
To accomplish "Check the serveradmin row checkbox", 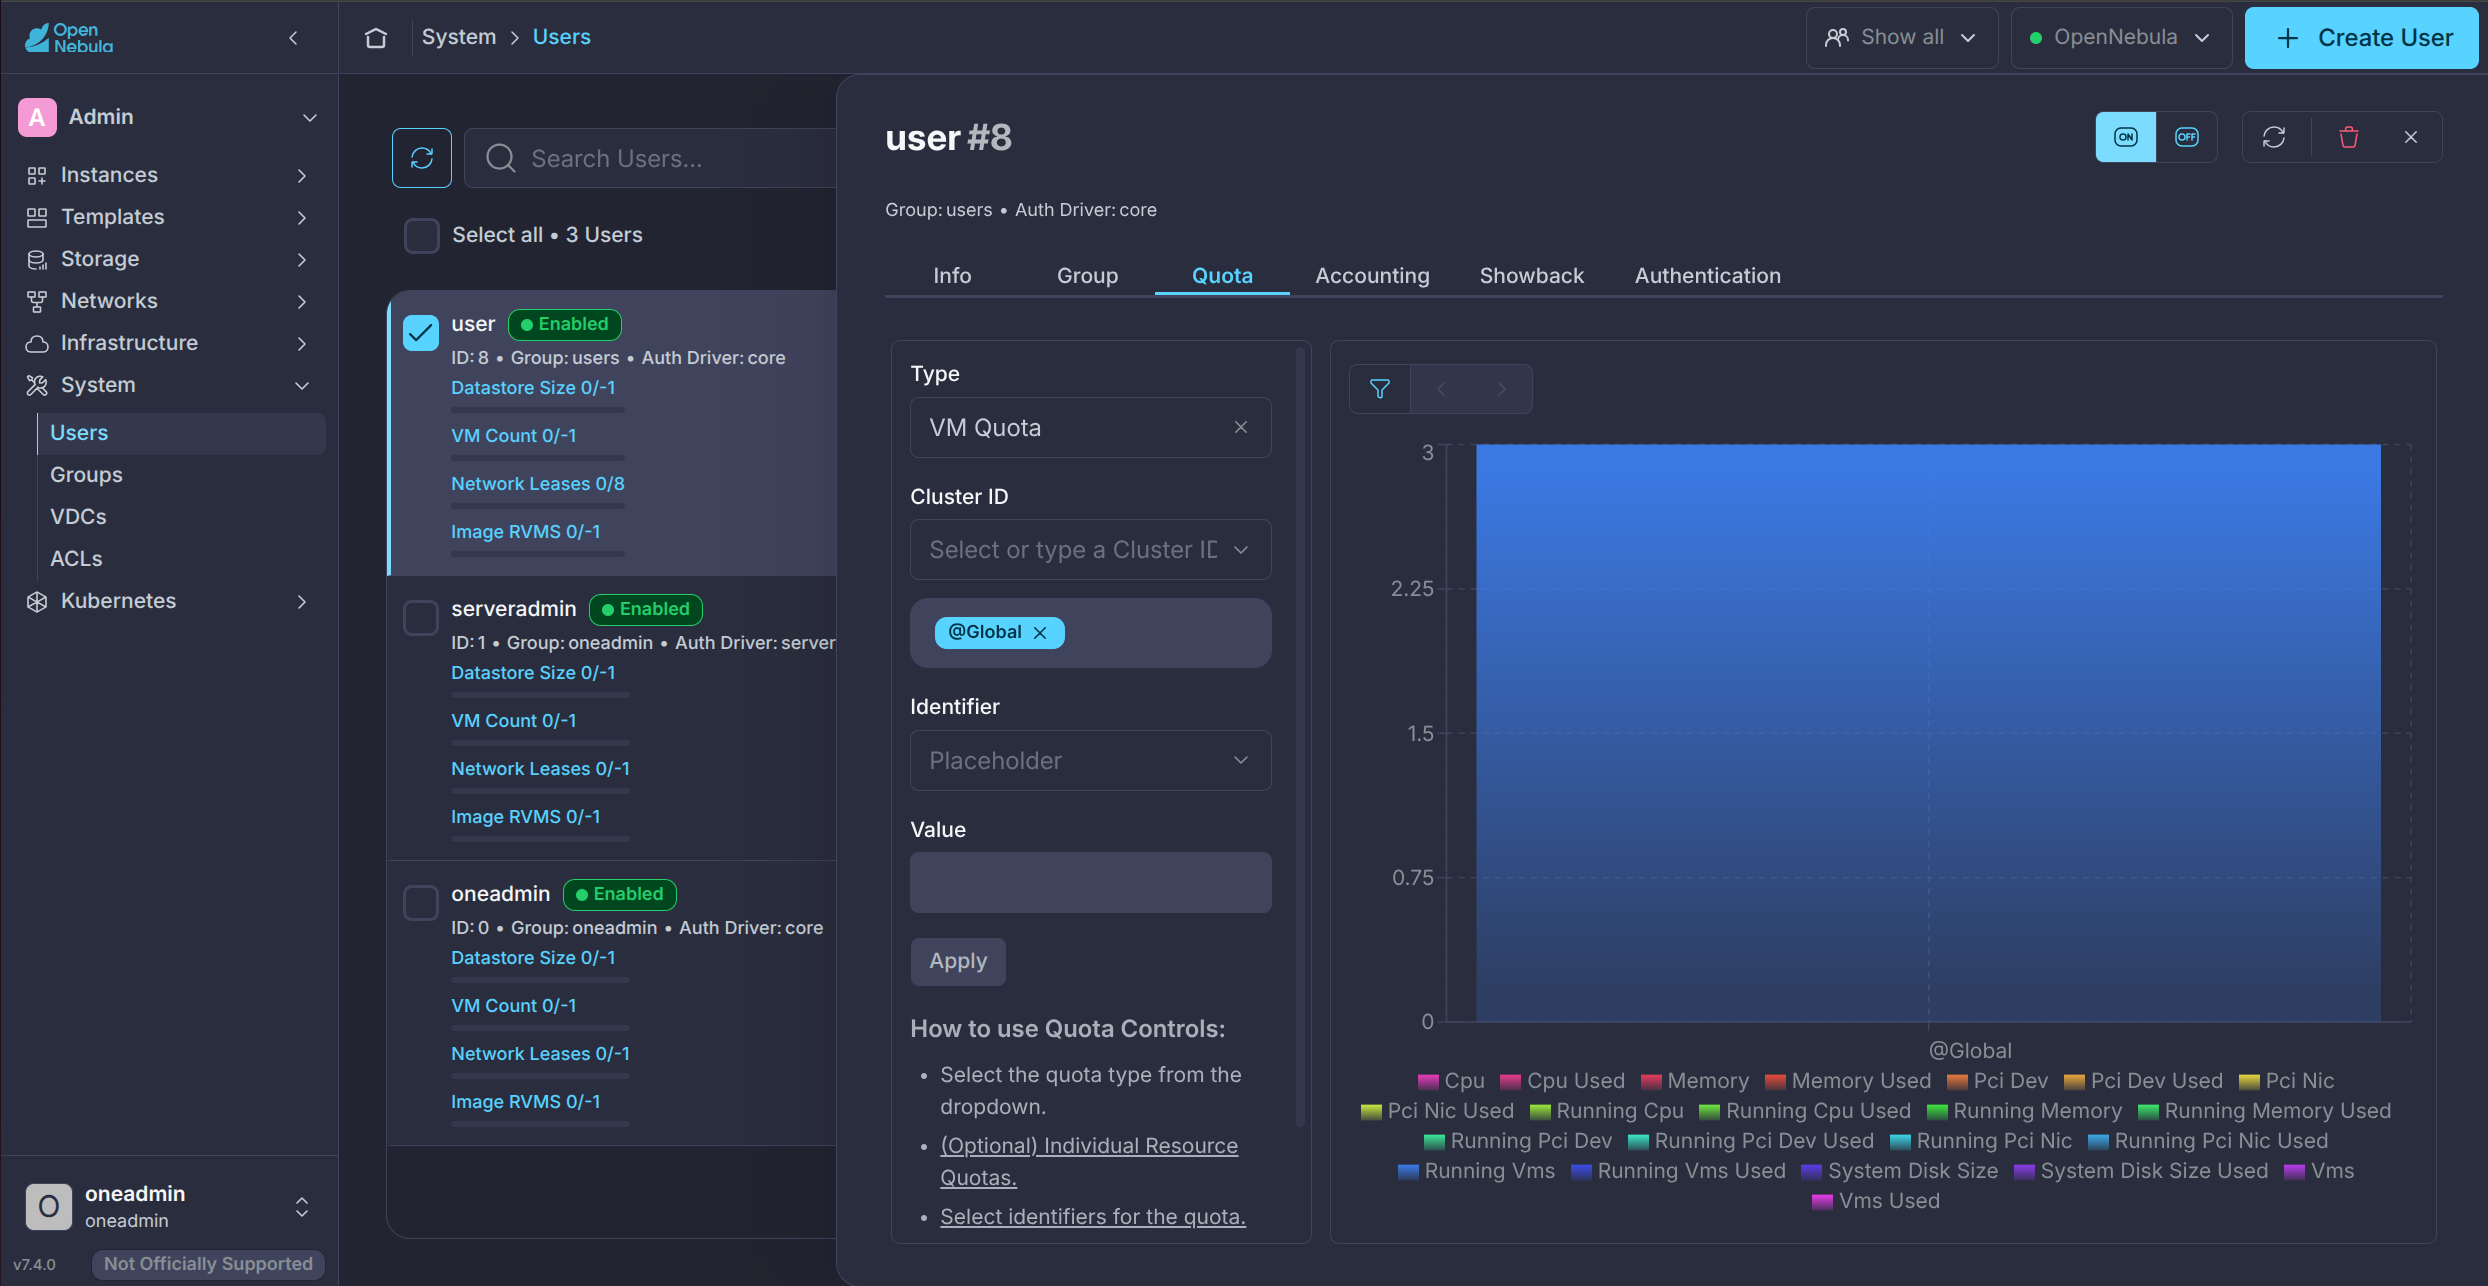I will [x=421, y=618].
